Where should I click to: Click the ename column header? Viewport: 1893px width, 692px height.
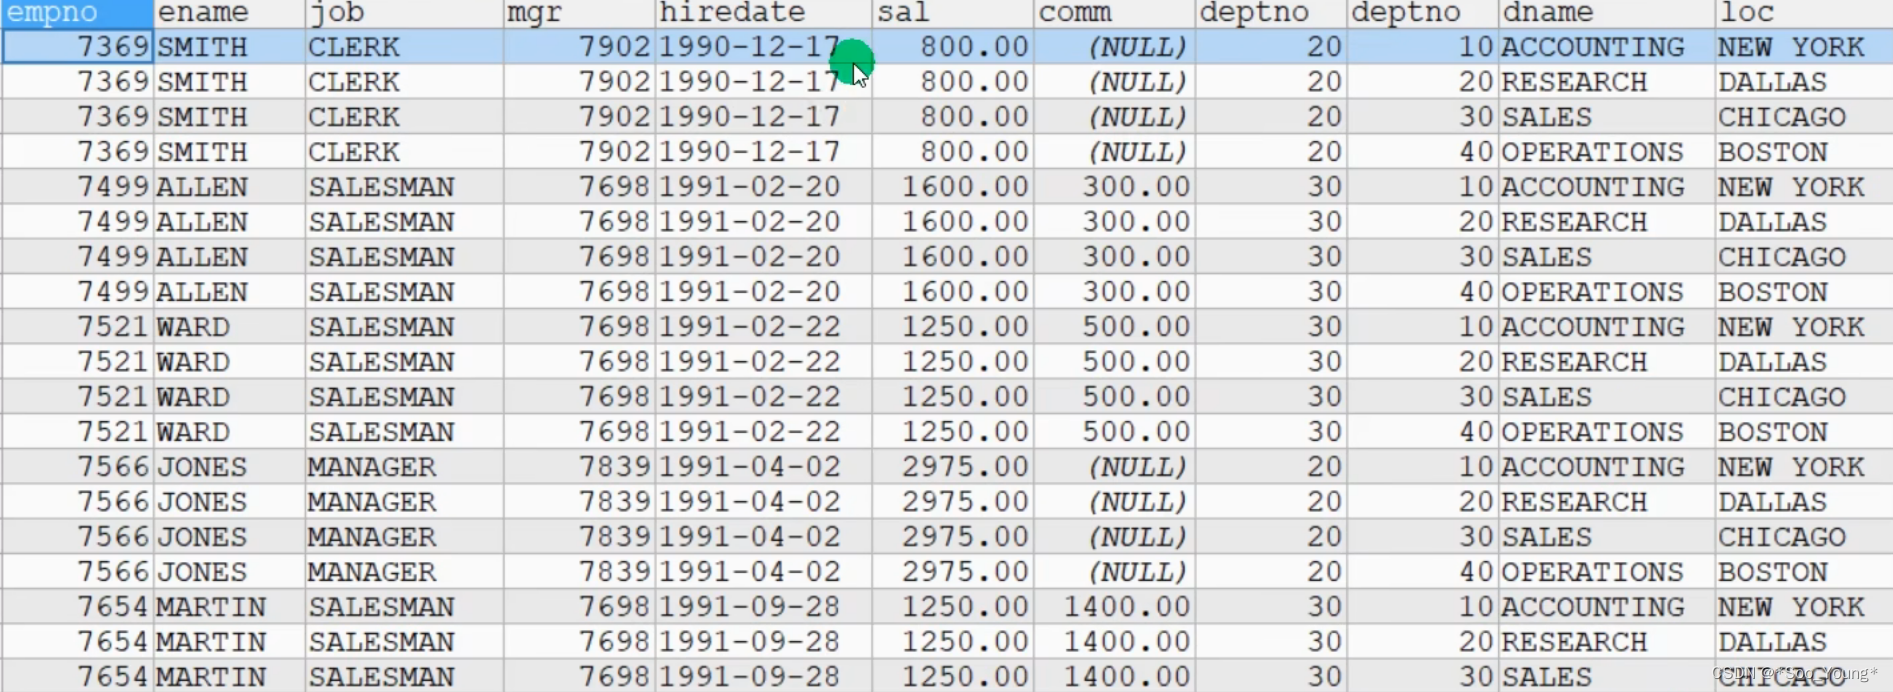point(229,13)
